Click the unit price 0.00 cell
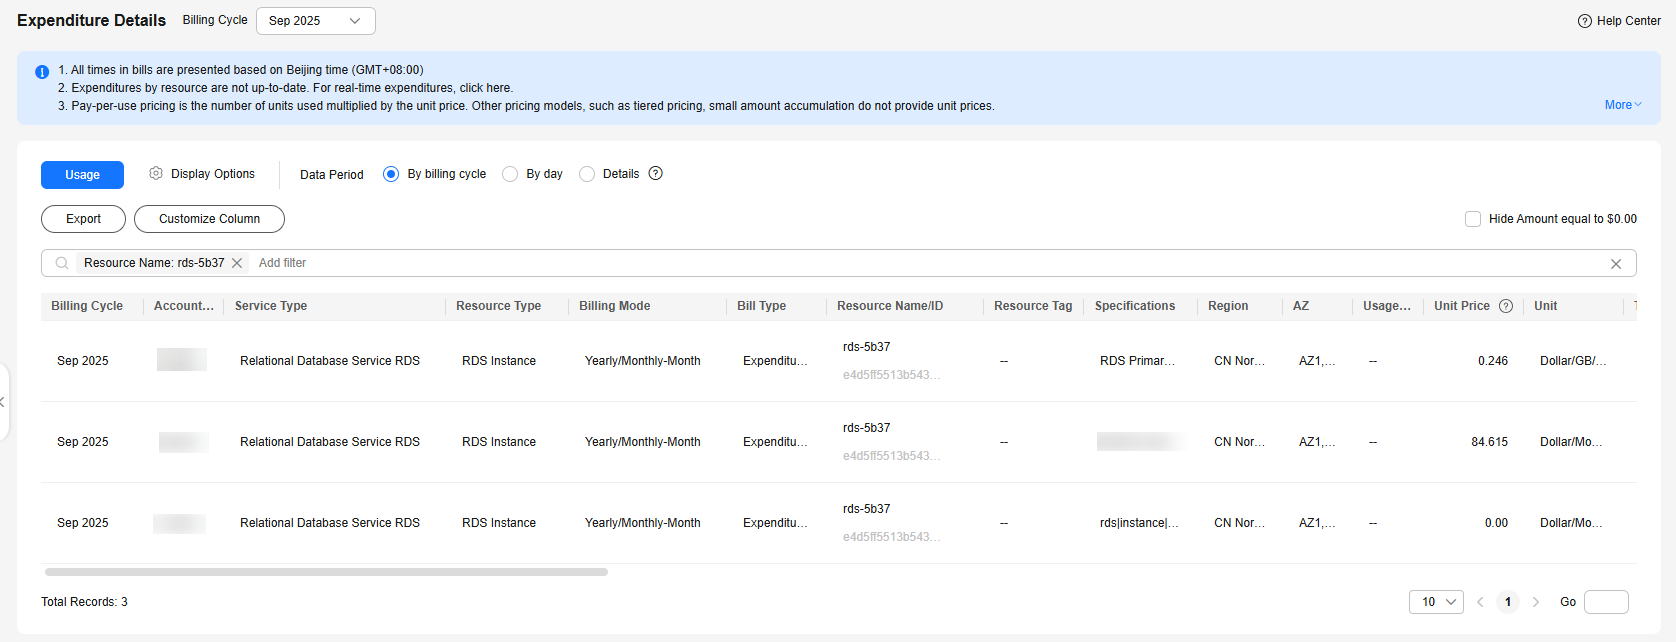This screenshot has width=1676, height=642. tap(1496, 523)
